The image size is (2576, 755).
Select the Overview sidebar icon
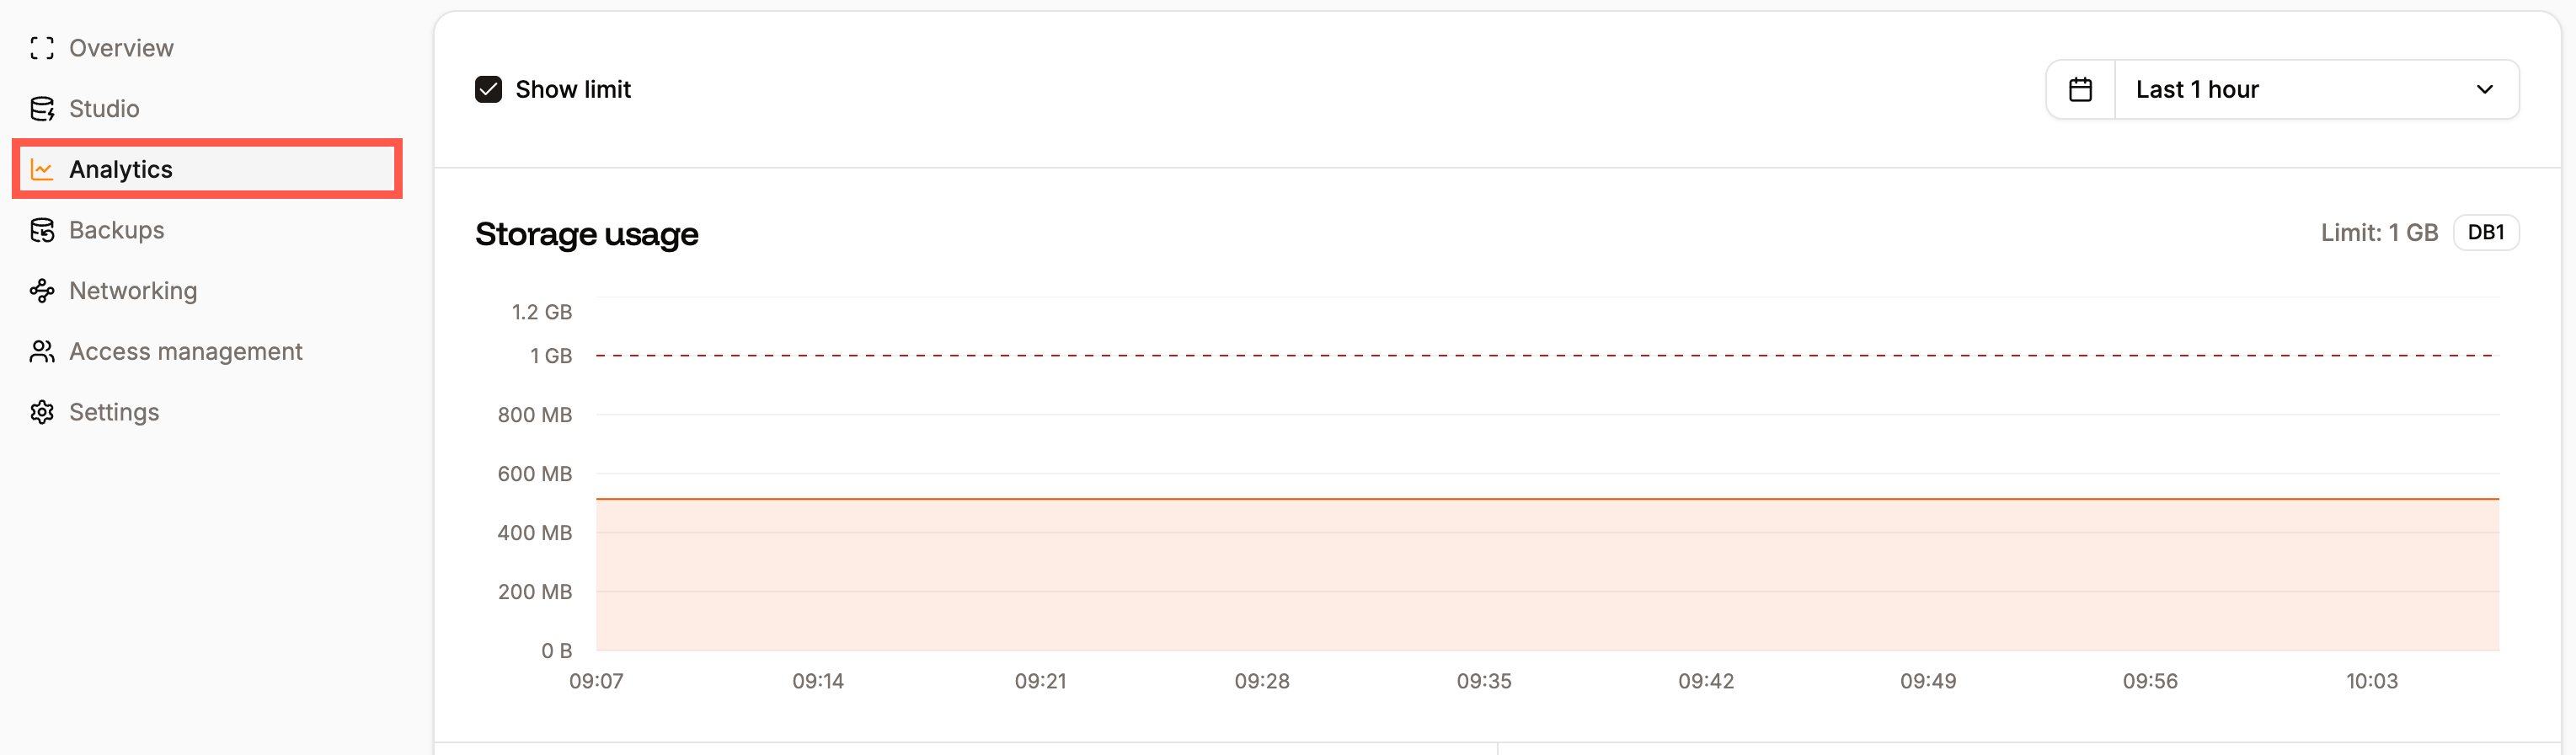[42, 47]
